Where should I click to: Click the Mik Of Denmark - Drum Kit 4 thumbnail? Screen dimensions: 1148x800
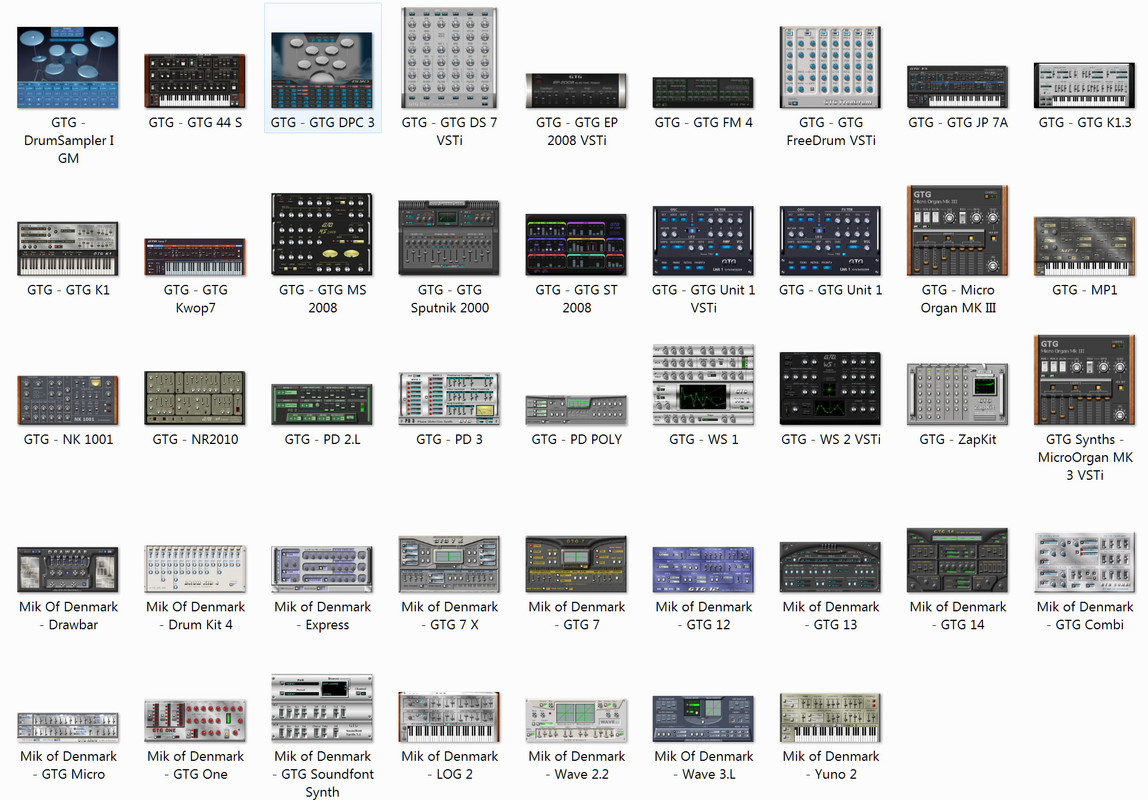click(x=195, y=568)
